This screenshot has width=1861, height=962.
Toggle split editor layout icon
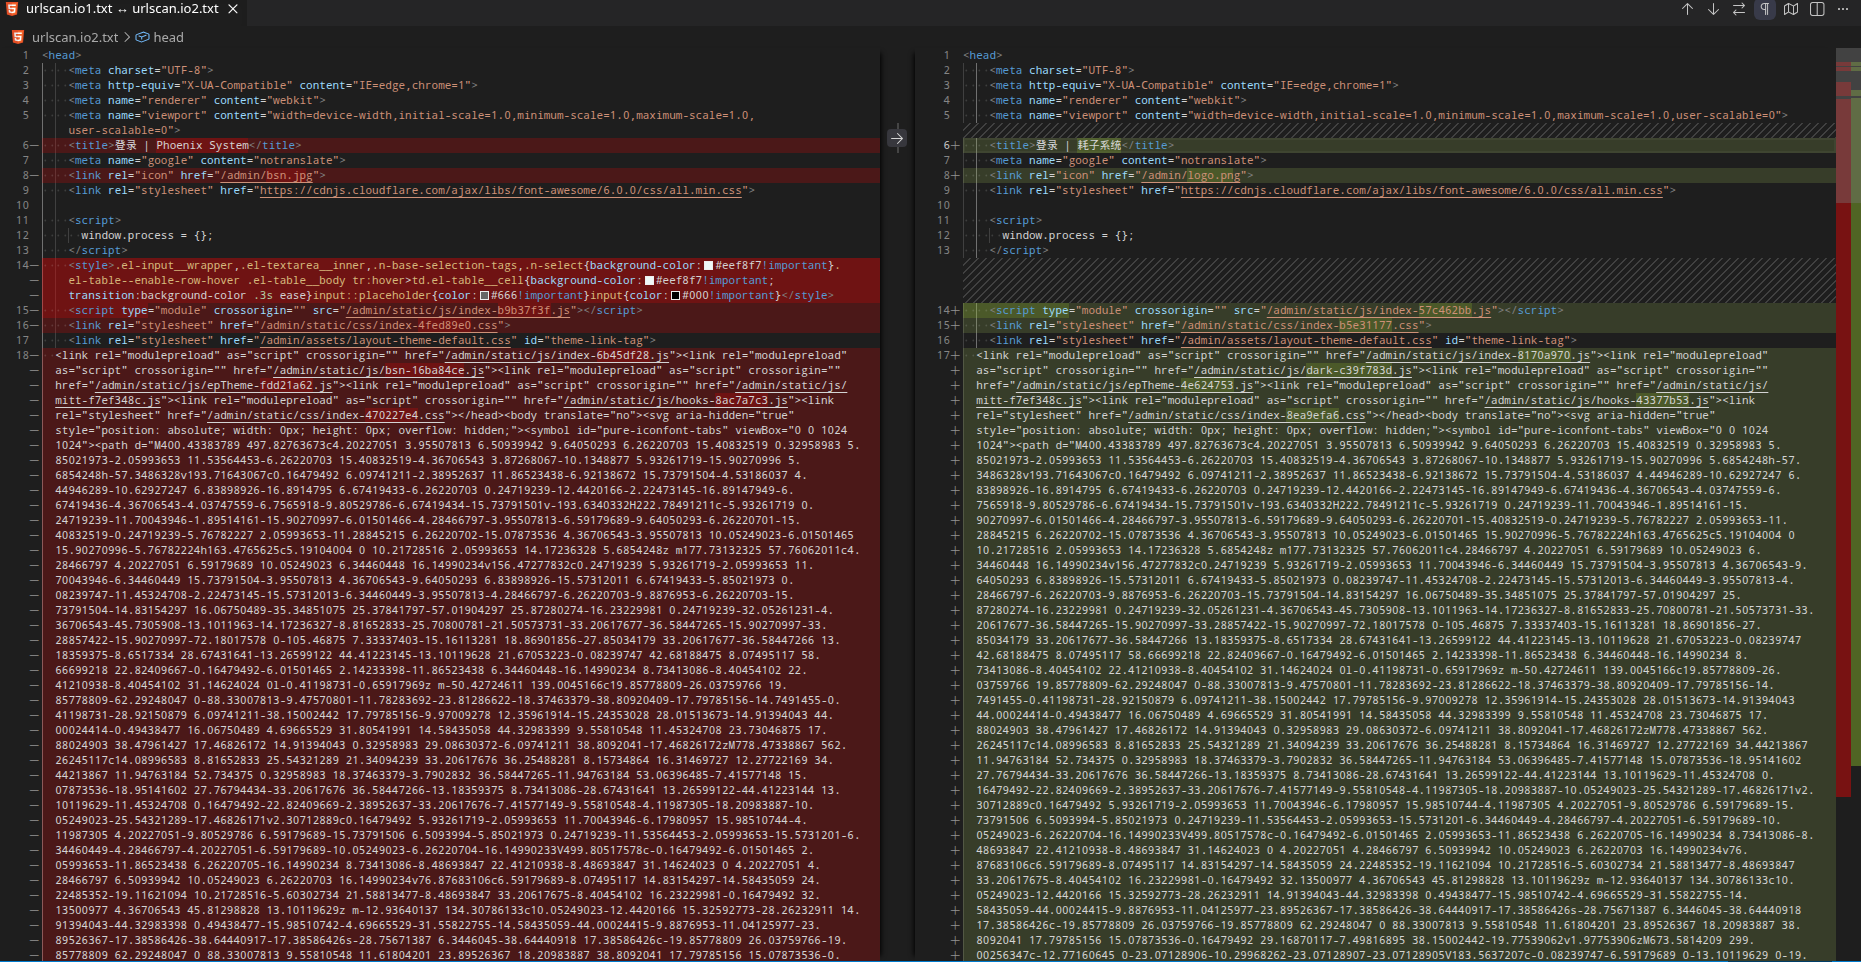point(1817,9)
